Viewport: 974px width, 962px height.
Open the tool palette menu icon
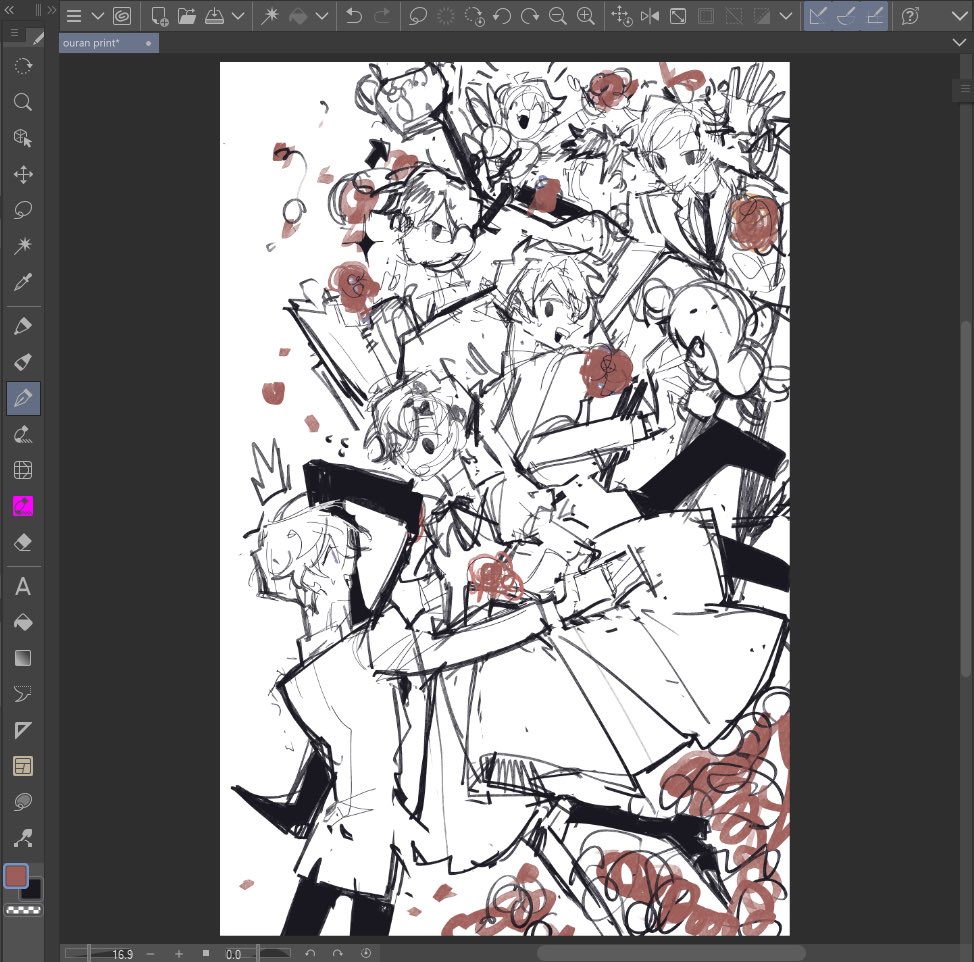15,32
